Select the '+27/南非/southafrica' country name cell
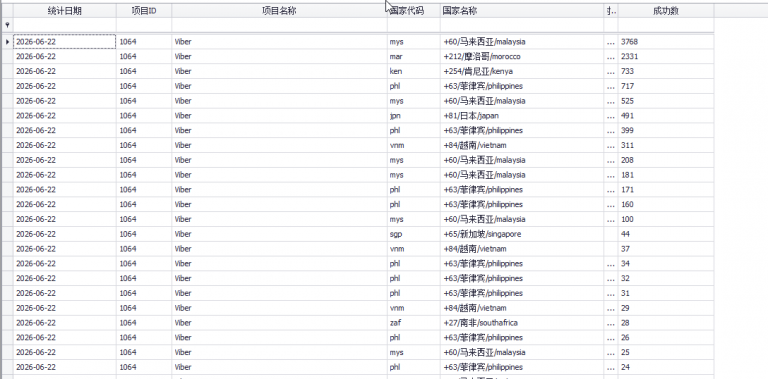 (x=522, y=323)
